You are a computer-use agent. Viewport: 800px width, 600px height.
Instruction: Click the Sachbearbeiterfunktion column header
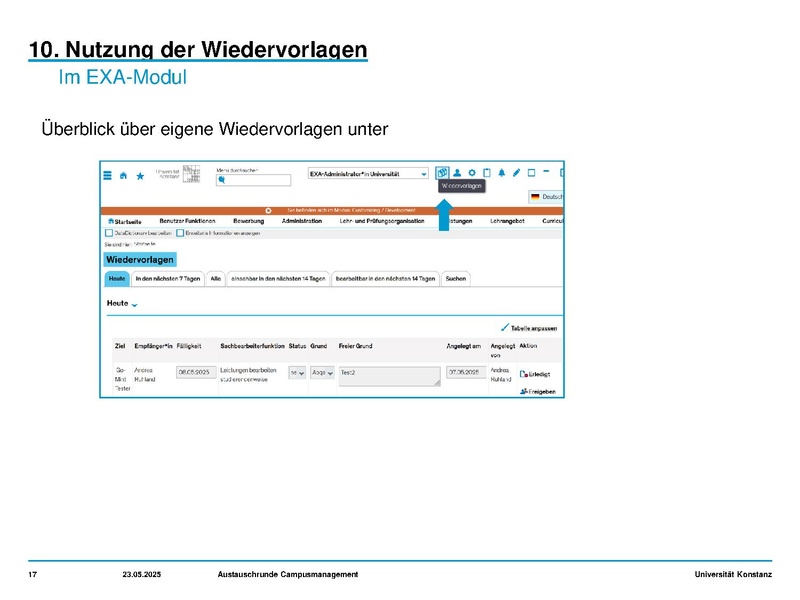(253, 346)
